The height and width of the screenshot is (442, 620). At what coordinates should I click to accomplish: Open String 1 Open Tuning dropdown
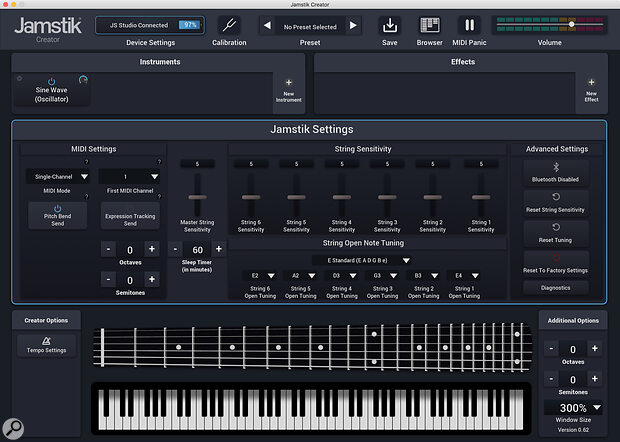(464, 275)
